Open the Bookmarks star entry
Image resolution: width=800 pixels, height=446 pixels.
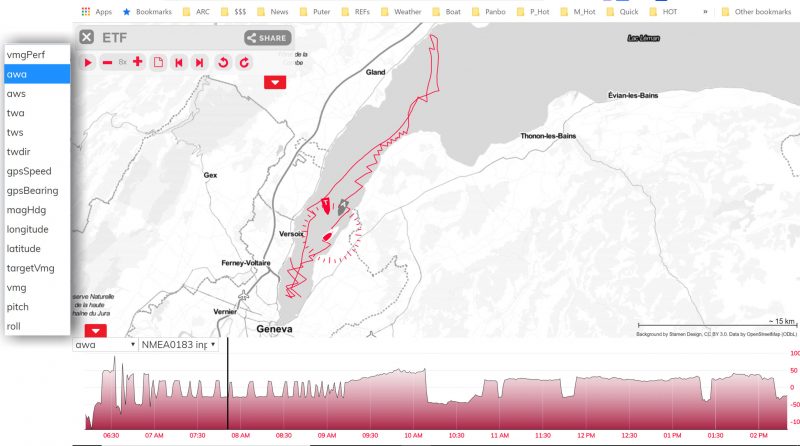tap(147, 11)
